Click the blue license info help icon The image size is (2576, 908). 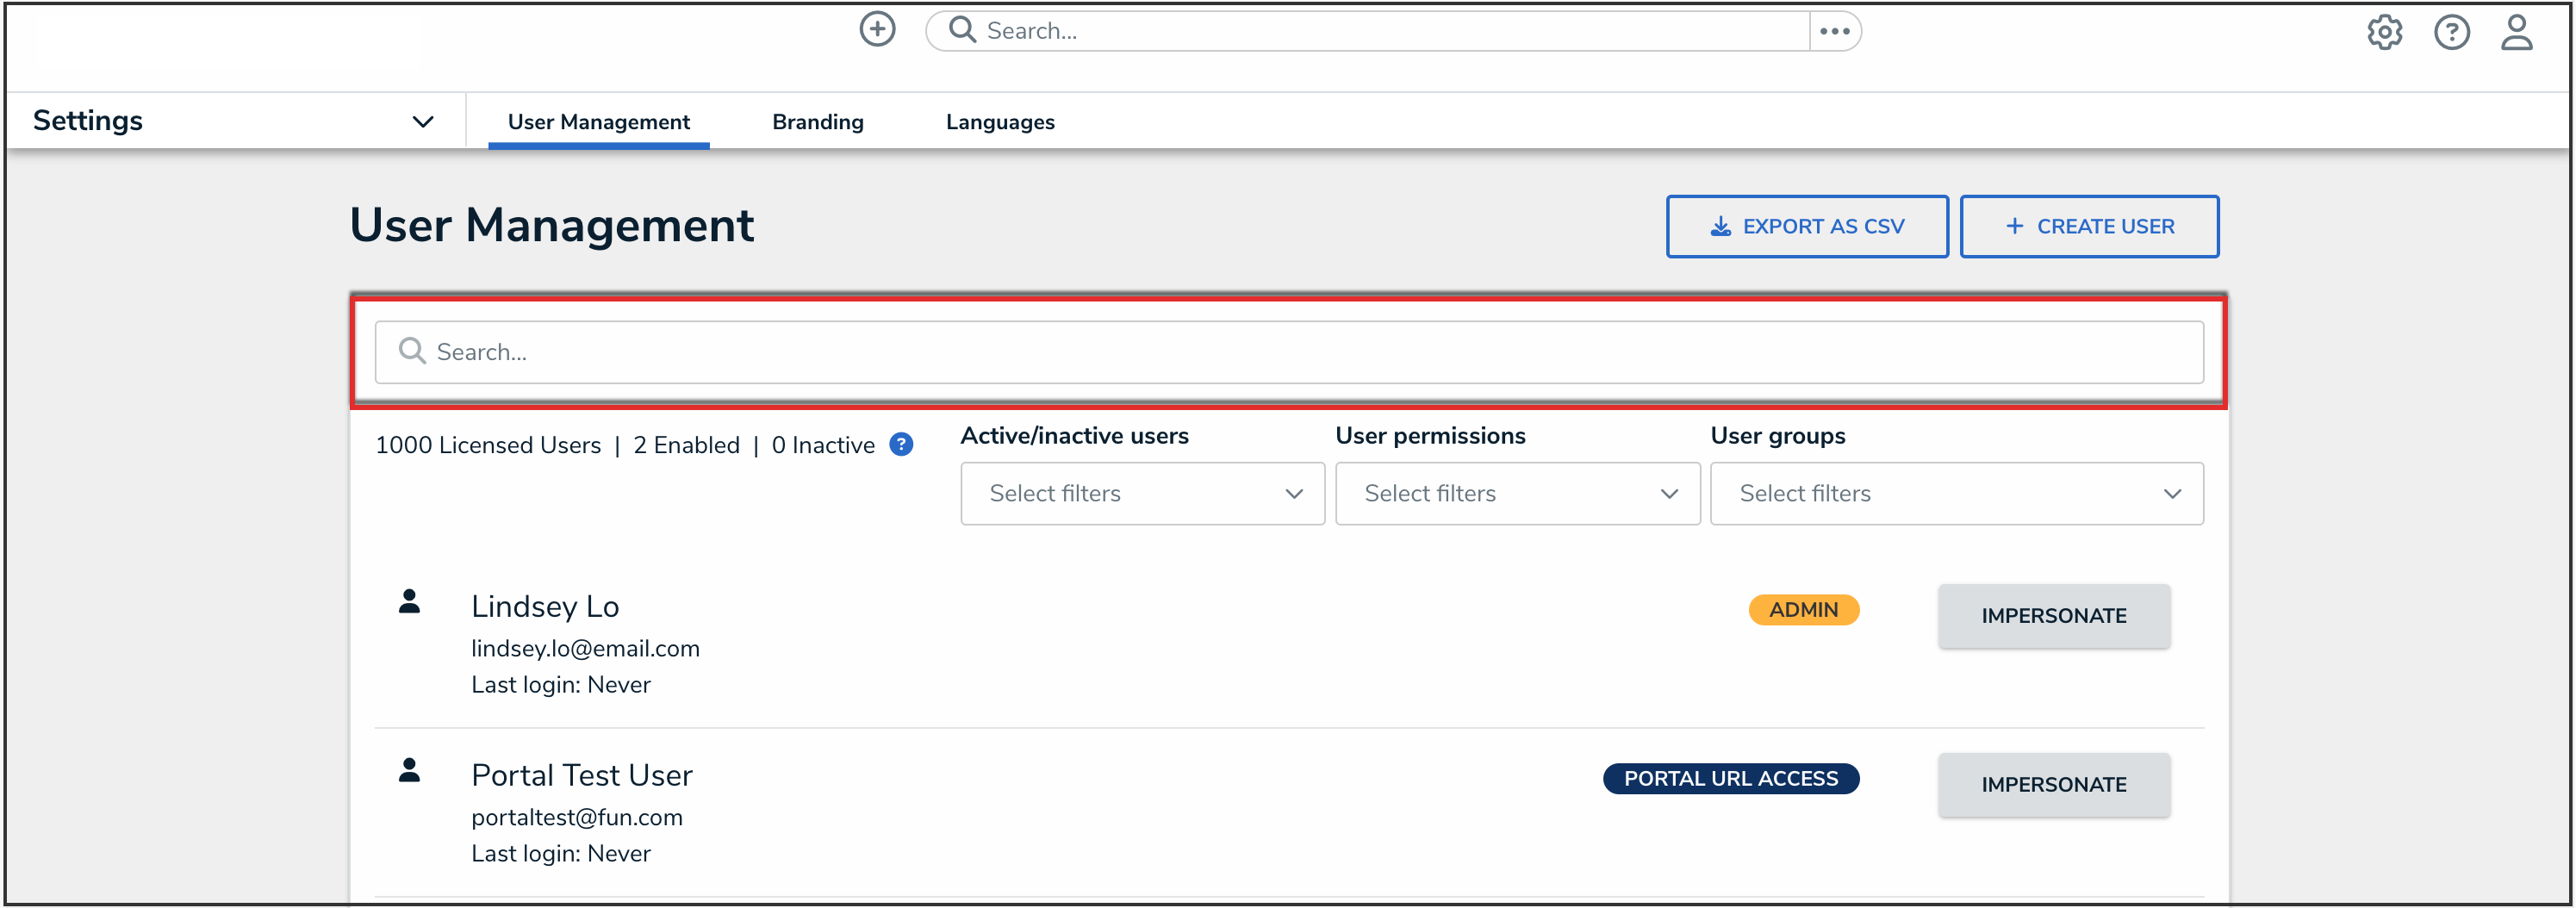click(x=901, y=444)
